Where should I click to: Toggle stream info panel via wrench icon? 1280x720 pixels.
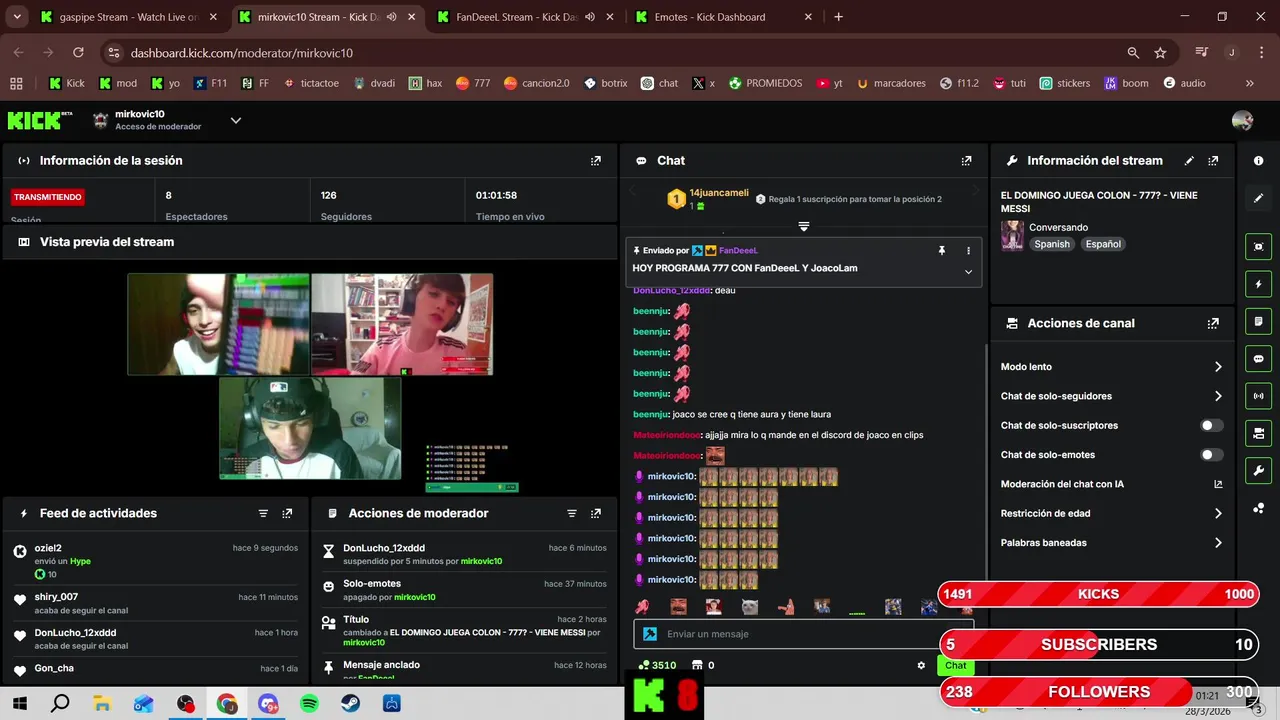tap(1258, 471)
